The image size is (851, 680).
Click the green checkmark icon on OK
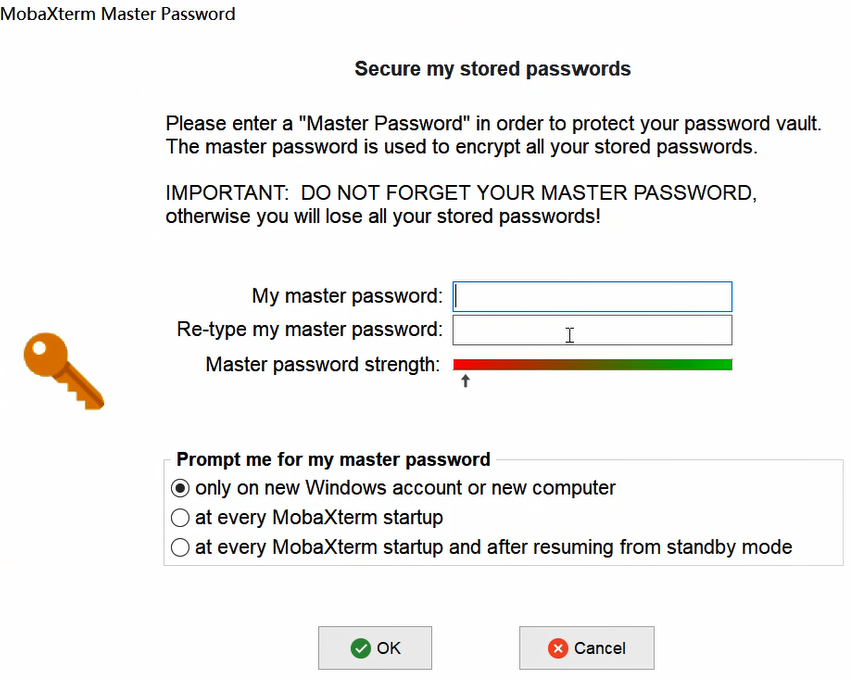click(x=360, y=648)
